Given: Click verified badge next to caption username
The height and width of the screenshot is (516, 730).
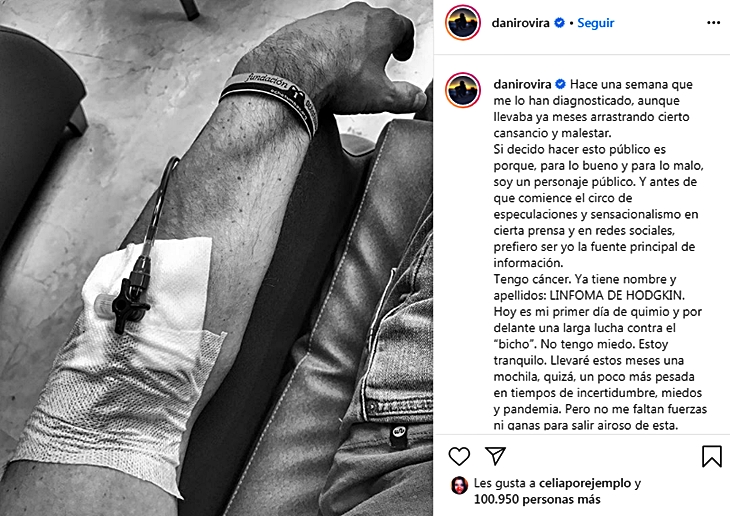Looking at the screenshot, I should (x=561, y=84).
